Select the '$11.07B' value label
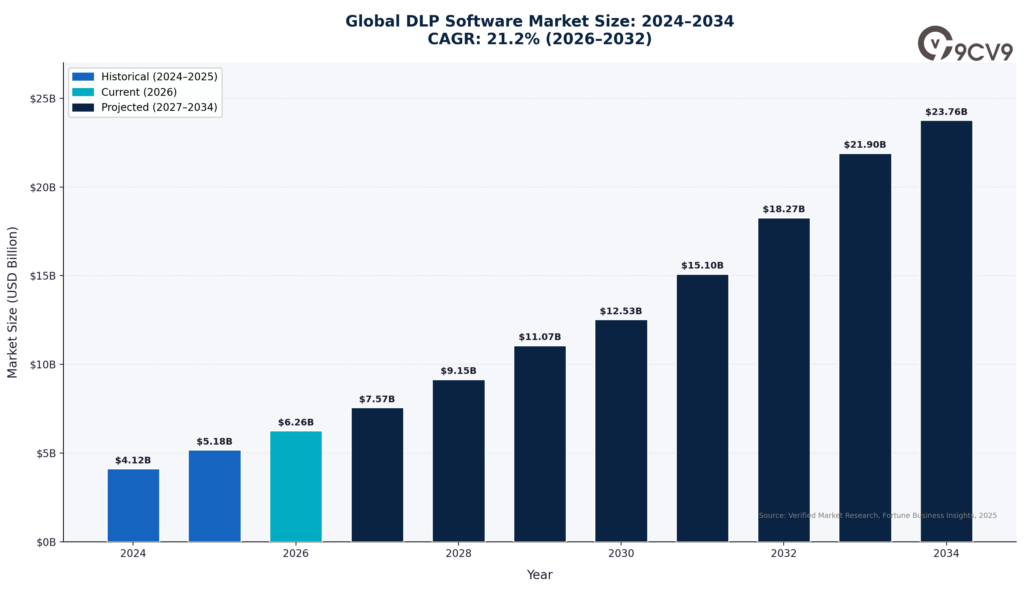 [x=540, y=337]
